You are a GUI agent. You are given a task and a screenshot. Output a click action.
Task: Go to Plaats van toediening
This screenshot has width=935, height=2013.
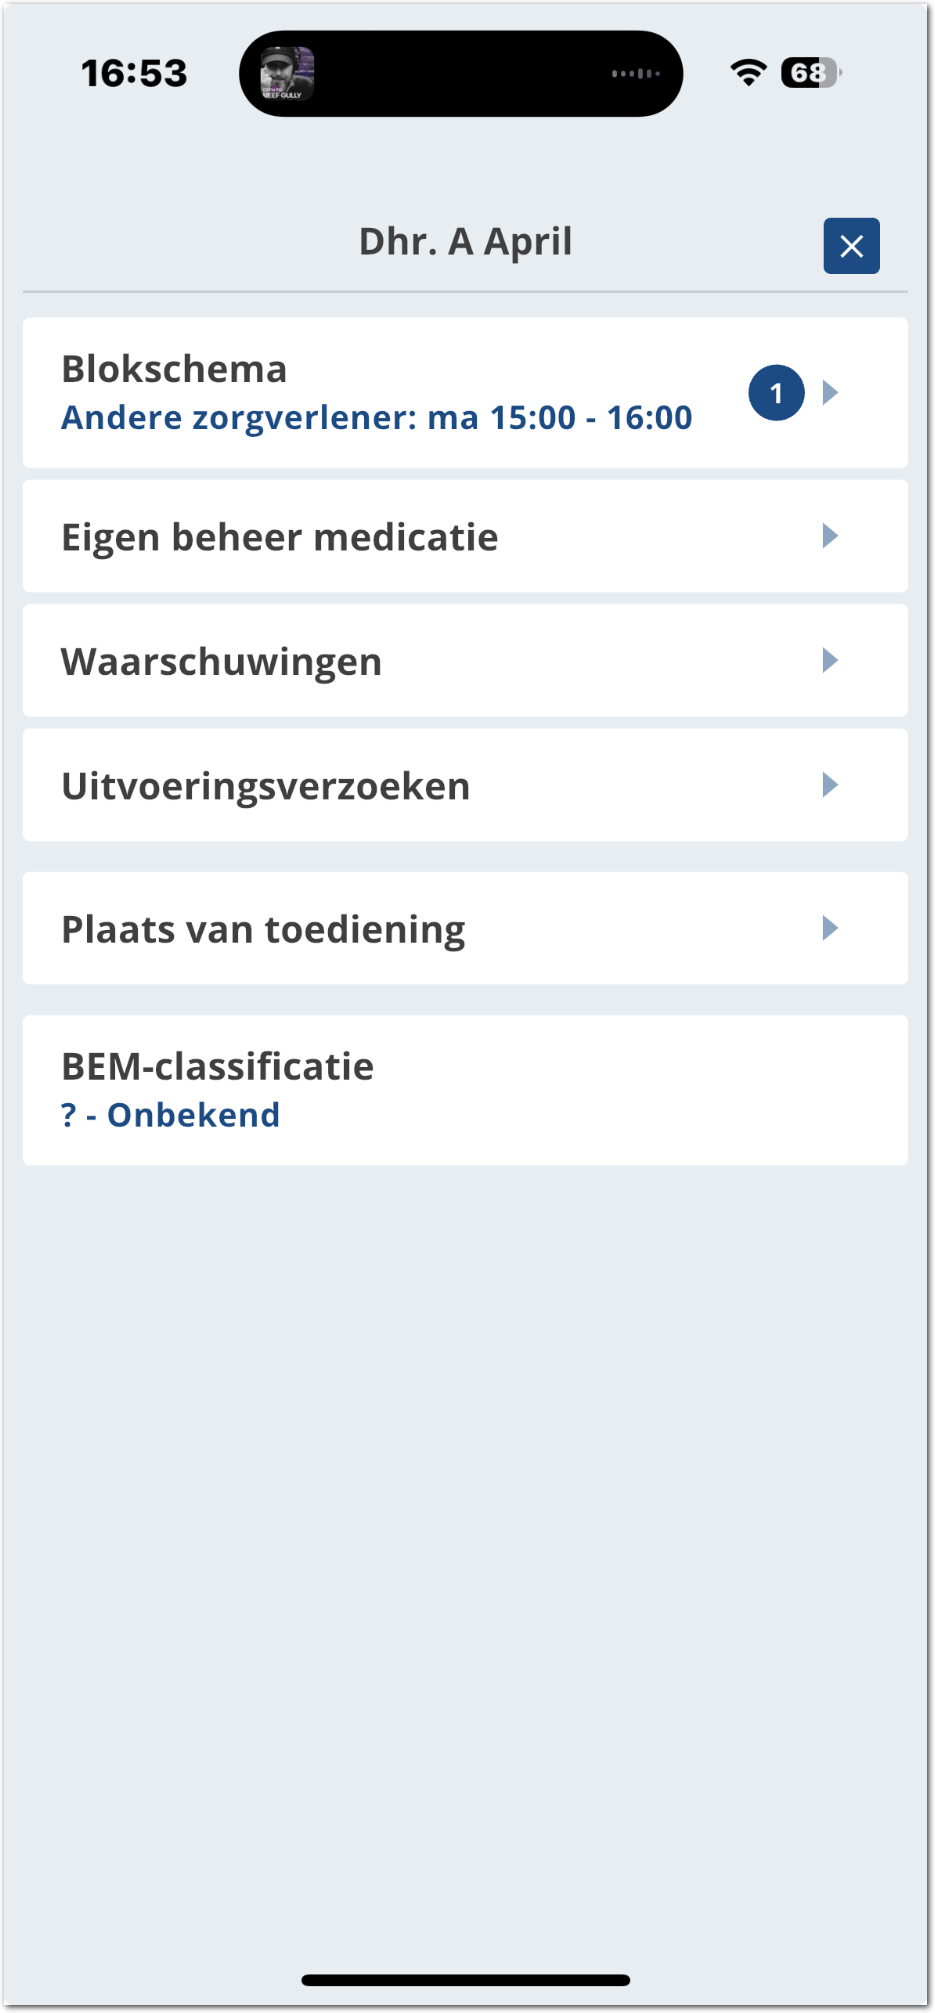point(264,929)
